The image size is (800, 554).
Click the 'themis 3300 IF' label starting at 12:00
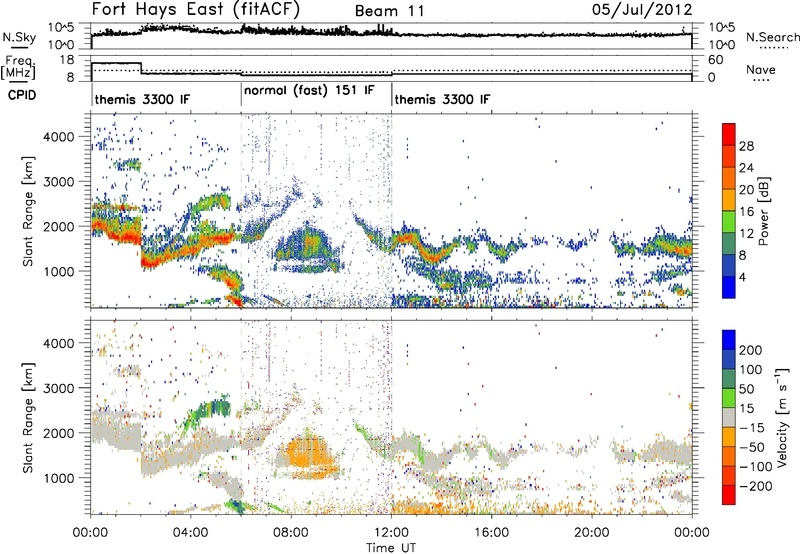click(x=442, y=99)
